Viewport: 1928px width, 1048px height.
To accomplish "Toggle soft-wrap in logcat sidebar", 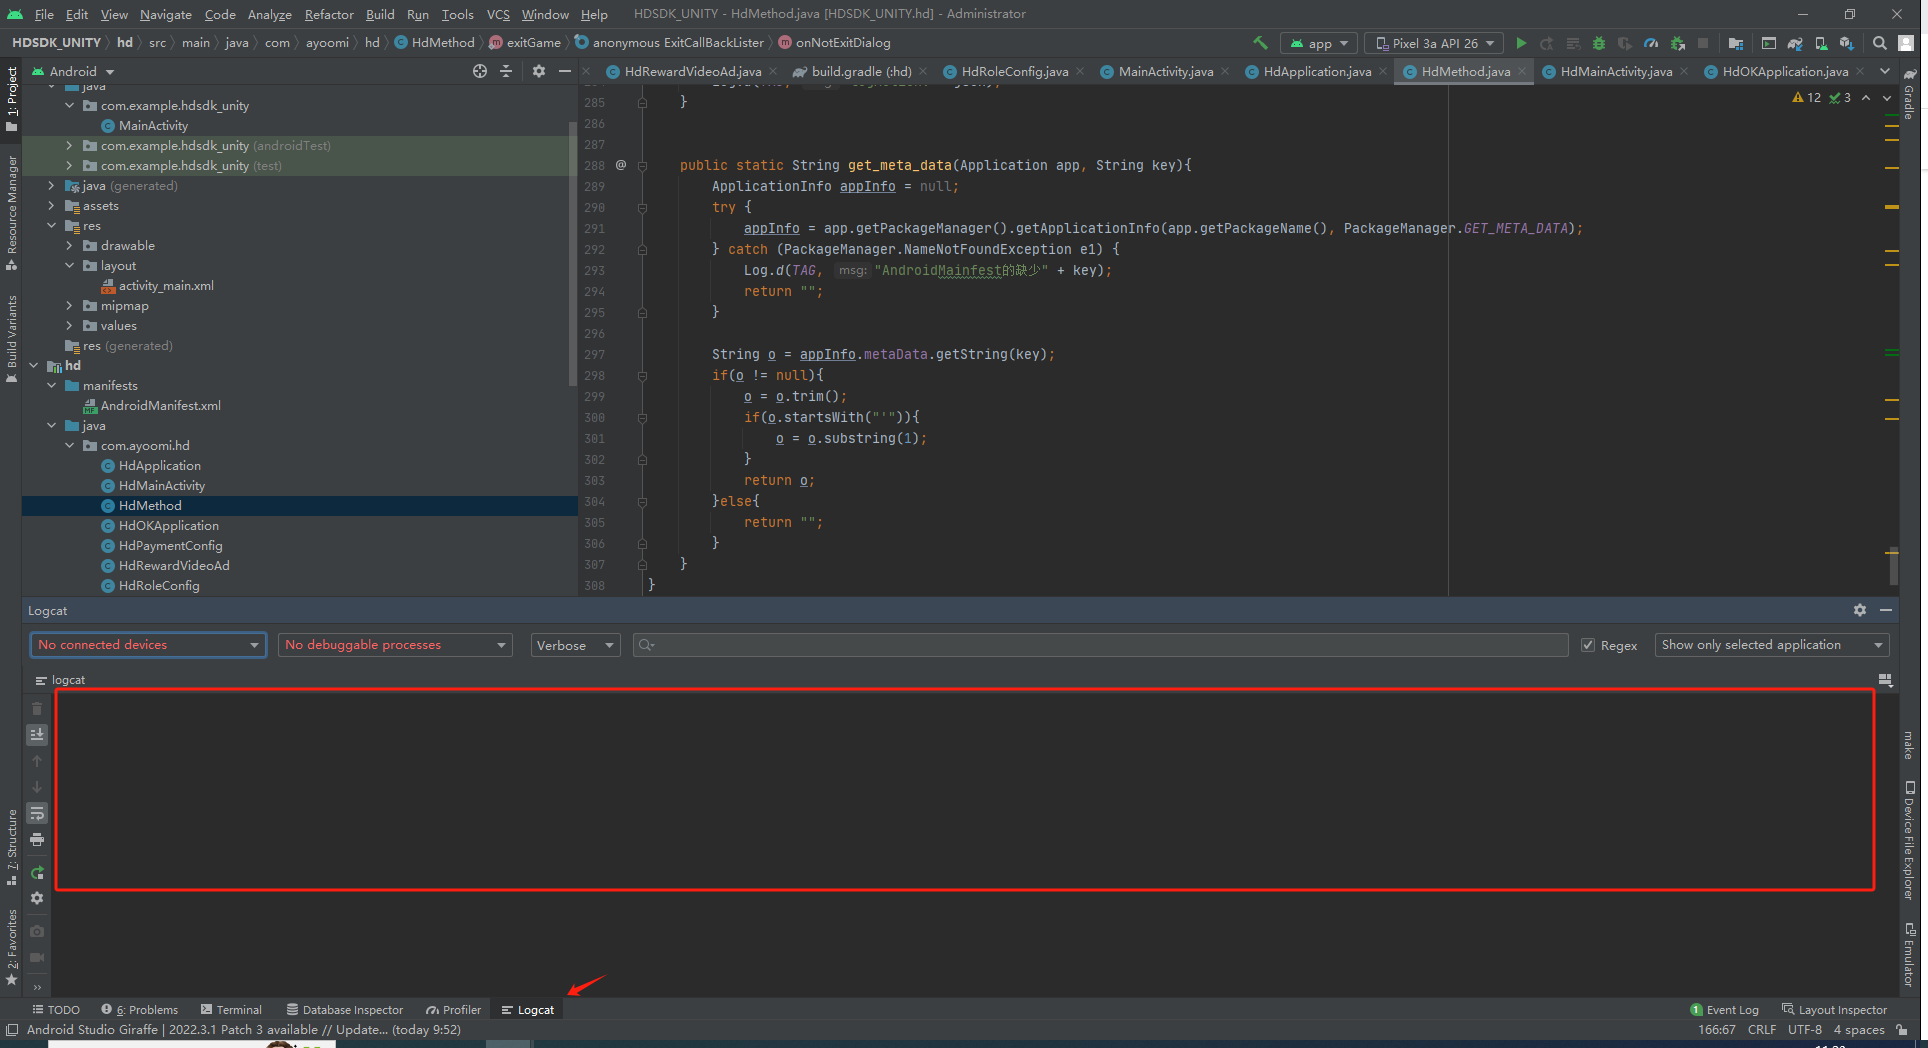I will (37, 813).
